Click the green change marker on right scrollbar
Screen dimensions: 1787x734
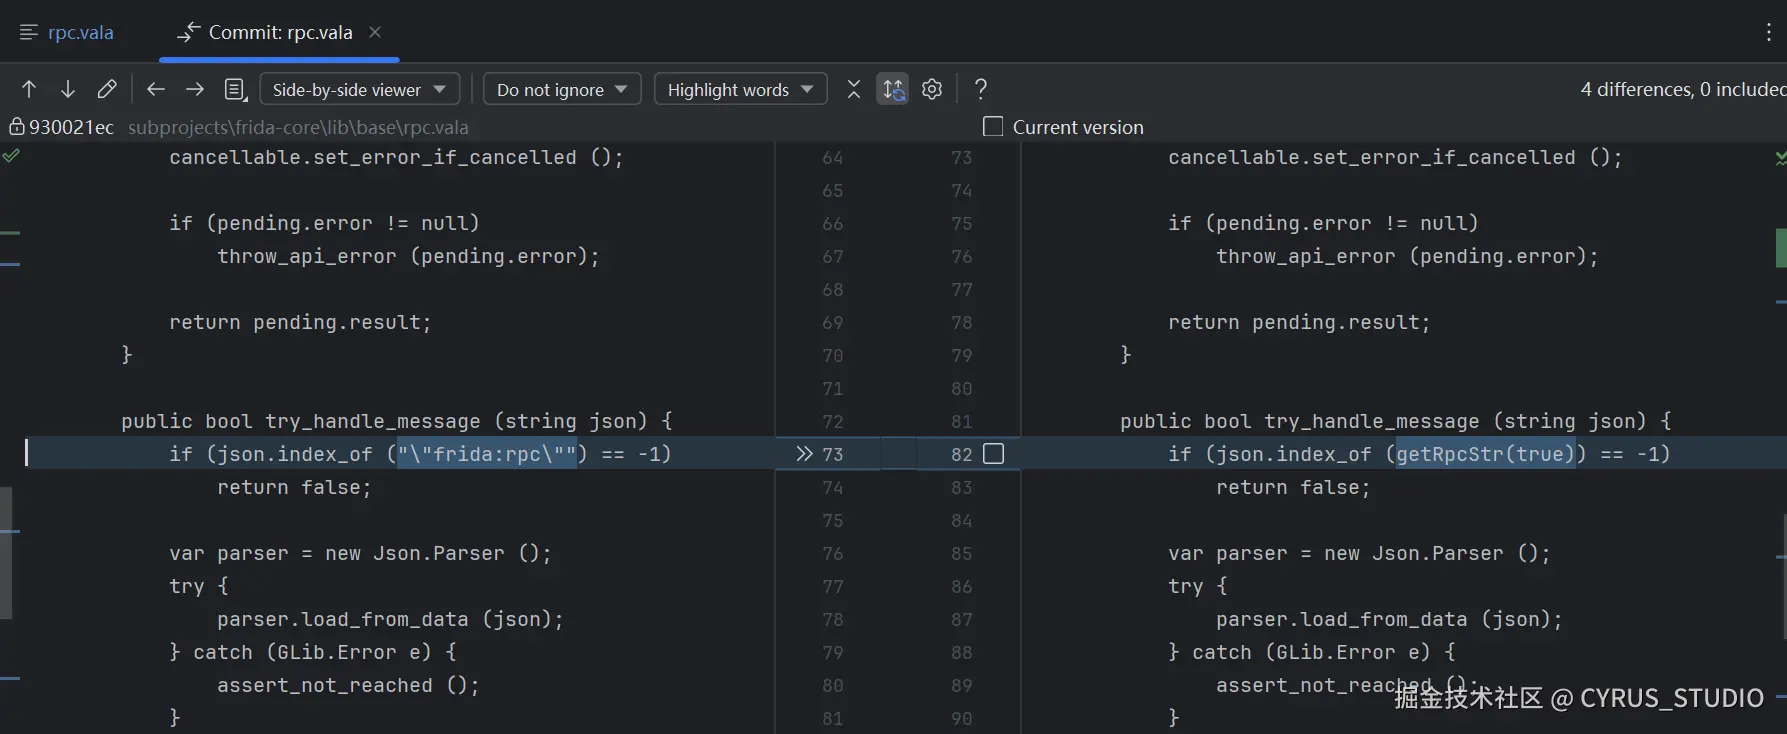[x=1781, y=248]
